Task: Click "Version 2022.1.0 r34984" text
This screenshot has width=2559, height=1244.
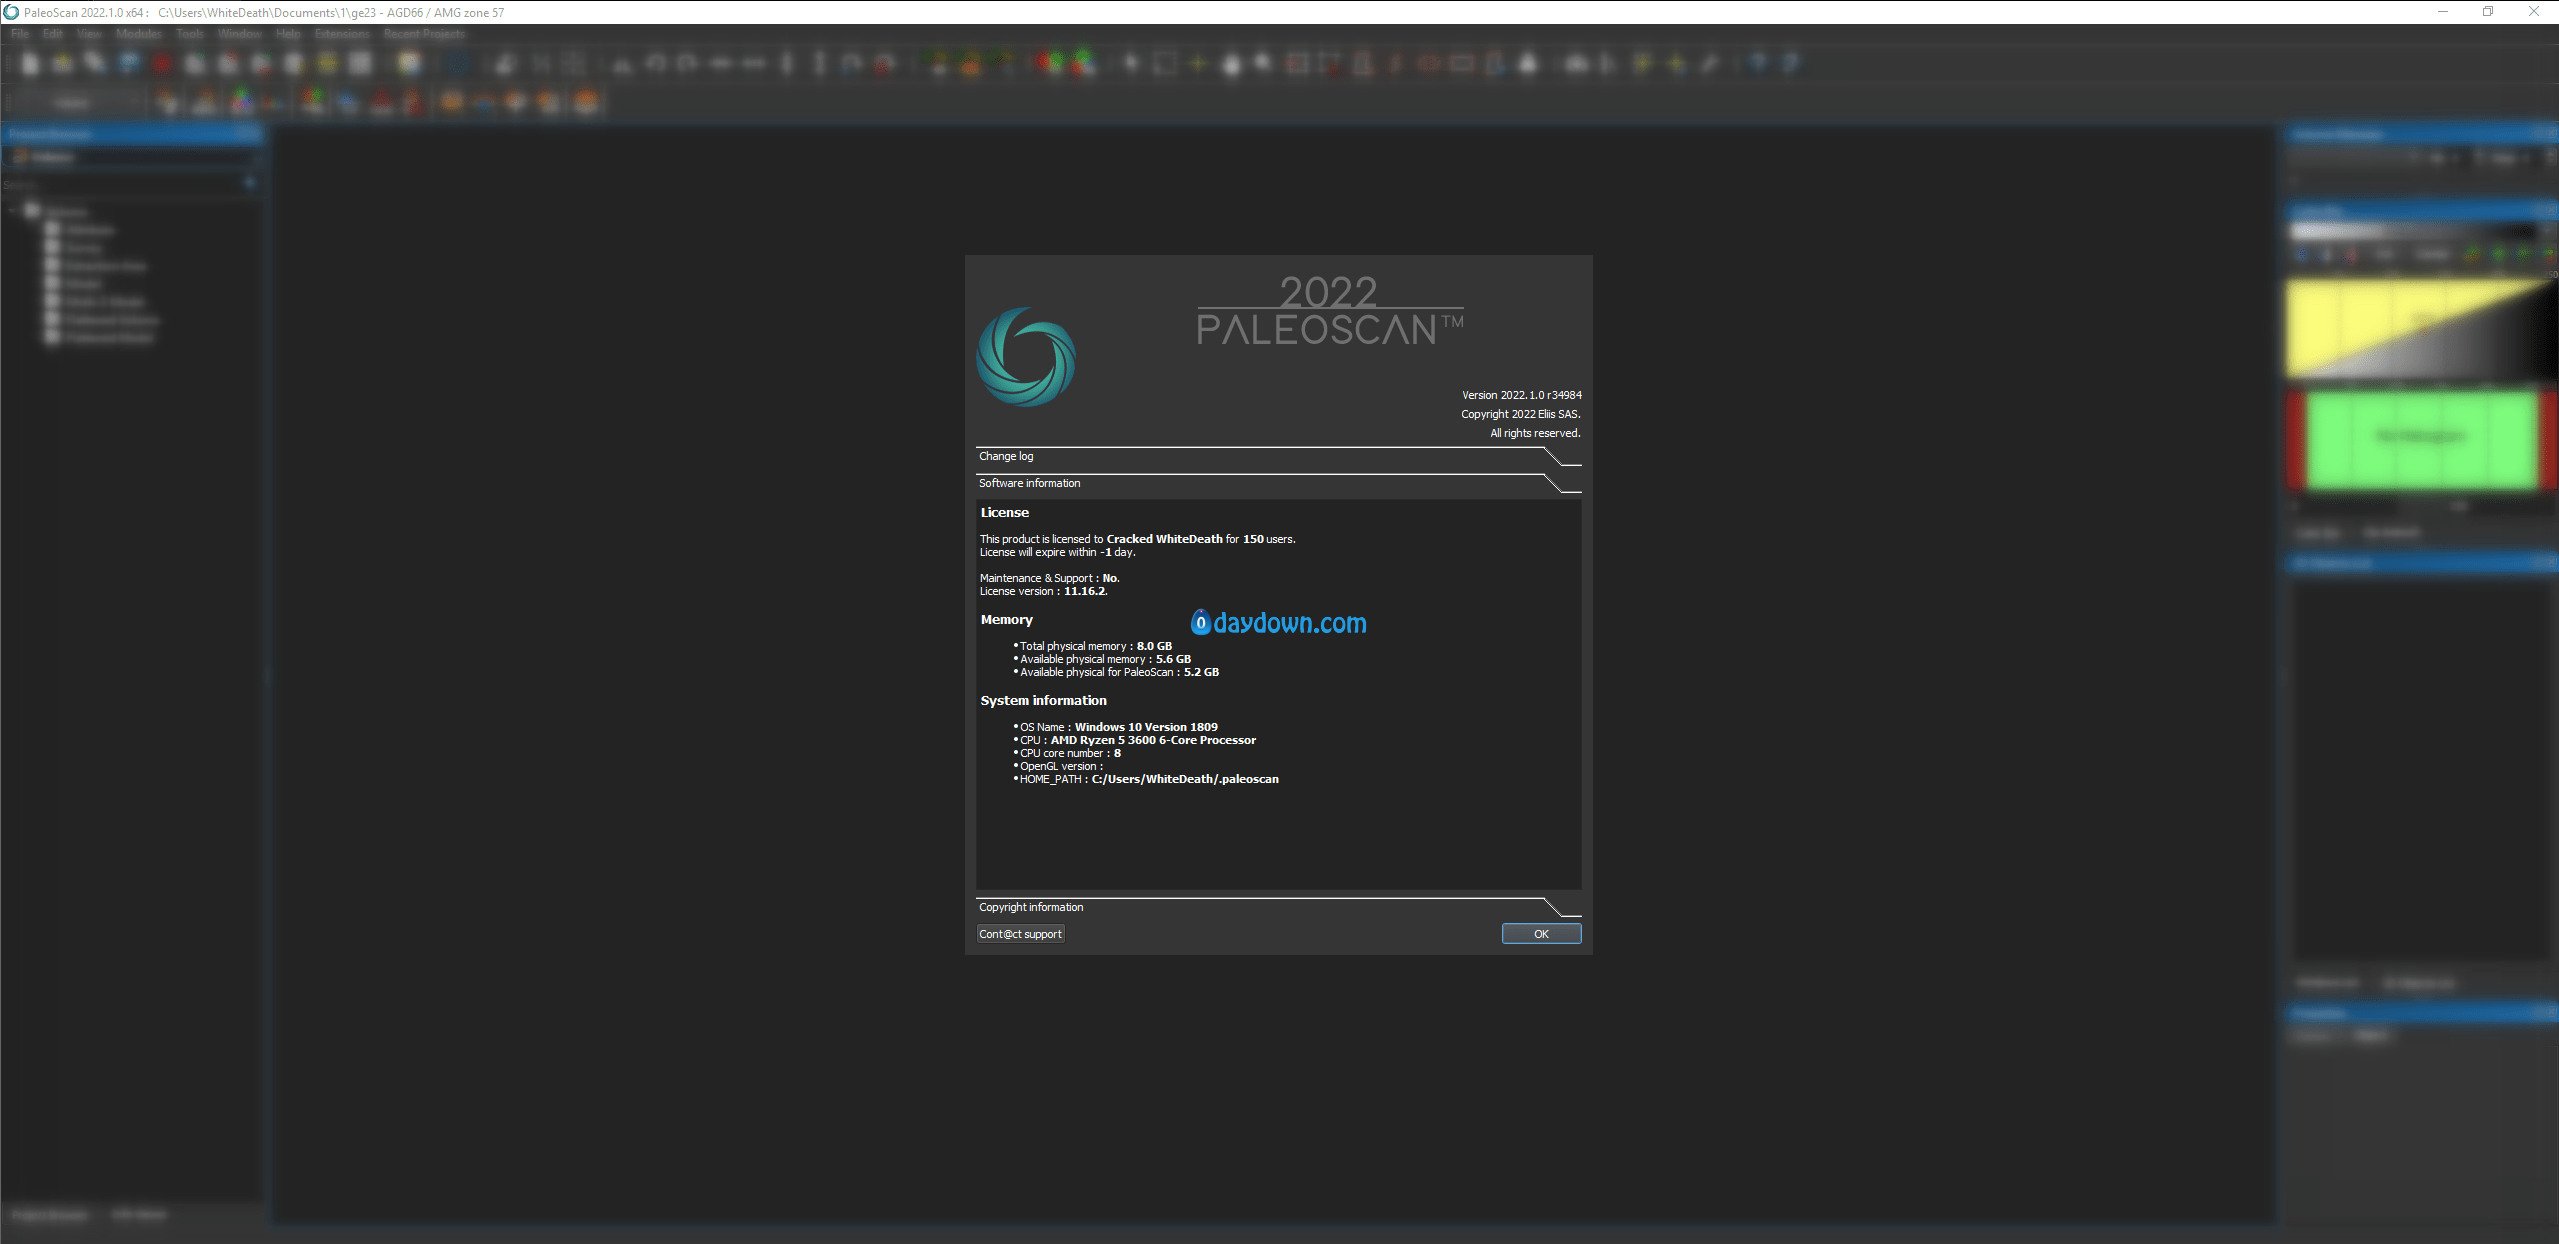Action: (x=1521, y=395)
